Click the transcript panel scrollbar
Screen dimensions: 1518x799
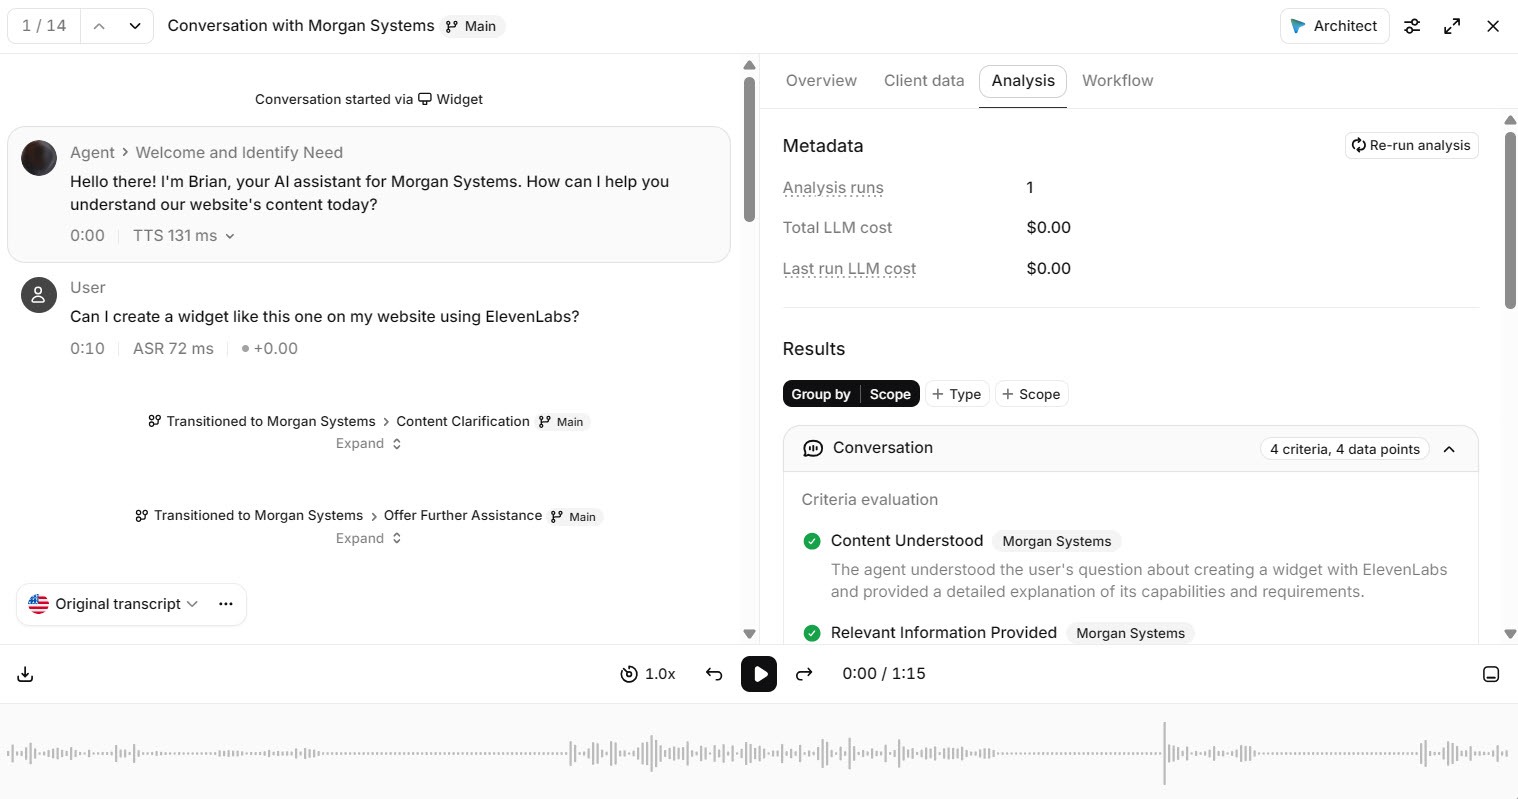point(749,149)
